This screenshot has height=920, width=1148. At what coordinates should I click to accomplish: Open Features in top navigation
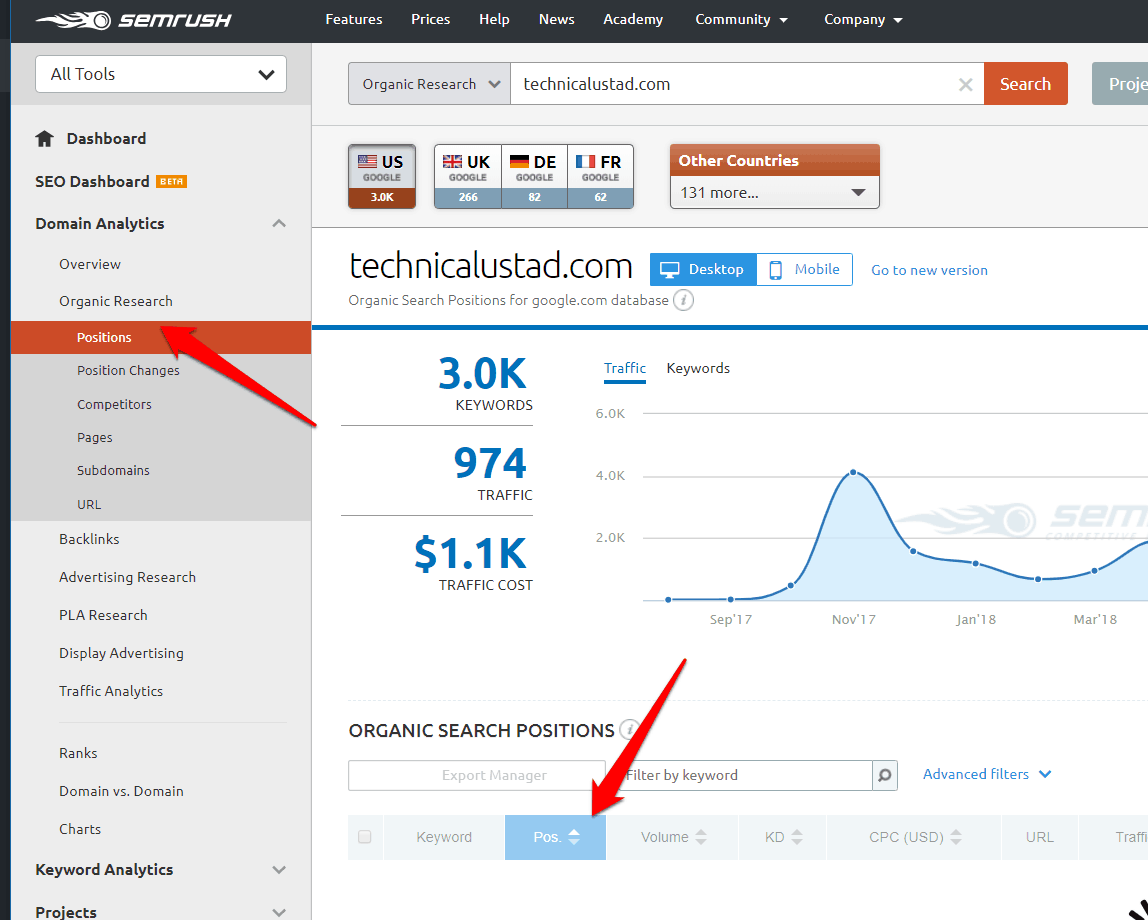coord(354,20)
